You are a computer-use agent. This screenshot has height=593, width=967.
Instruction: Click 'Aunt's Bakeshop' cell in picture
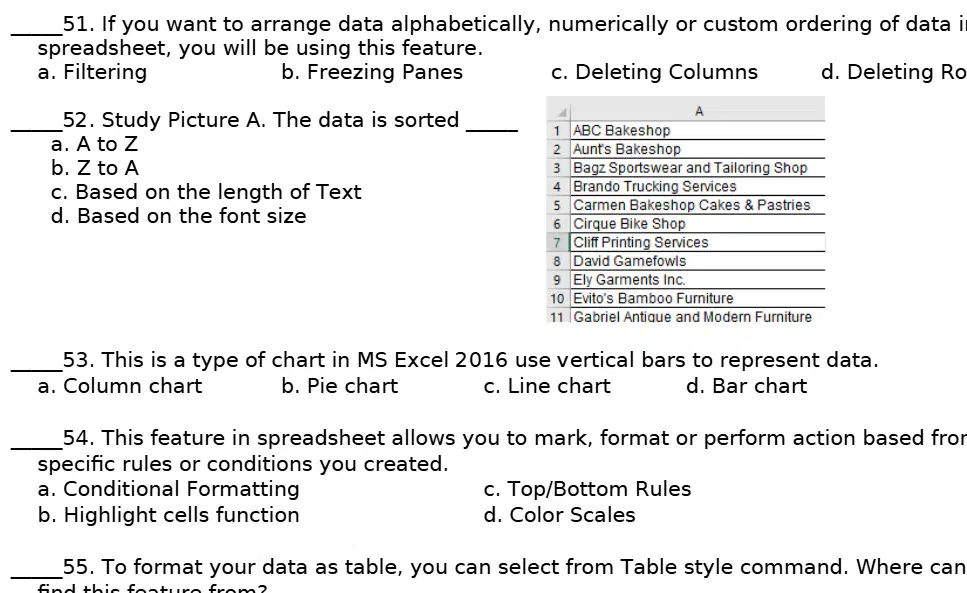tap(698, 149)
